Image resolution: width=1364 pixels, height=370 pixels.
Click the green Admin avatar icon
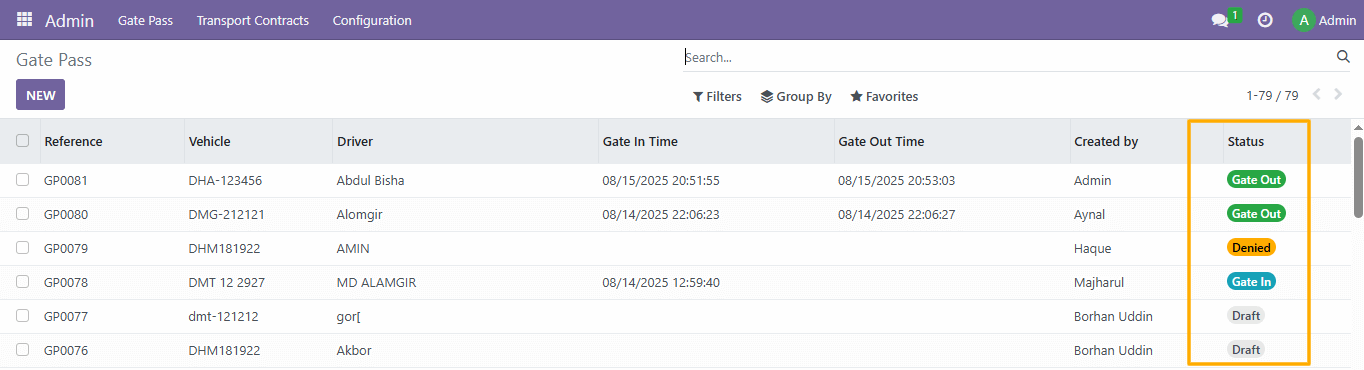(x=1303, y=20)
